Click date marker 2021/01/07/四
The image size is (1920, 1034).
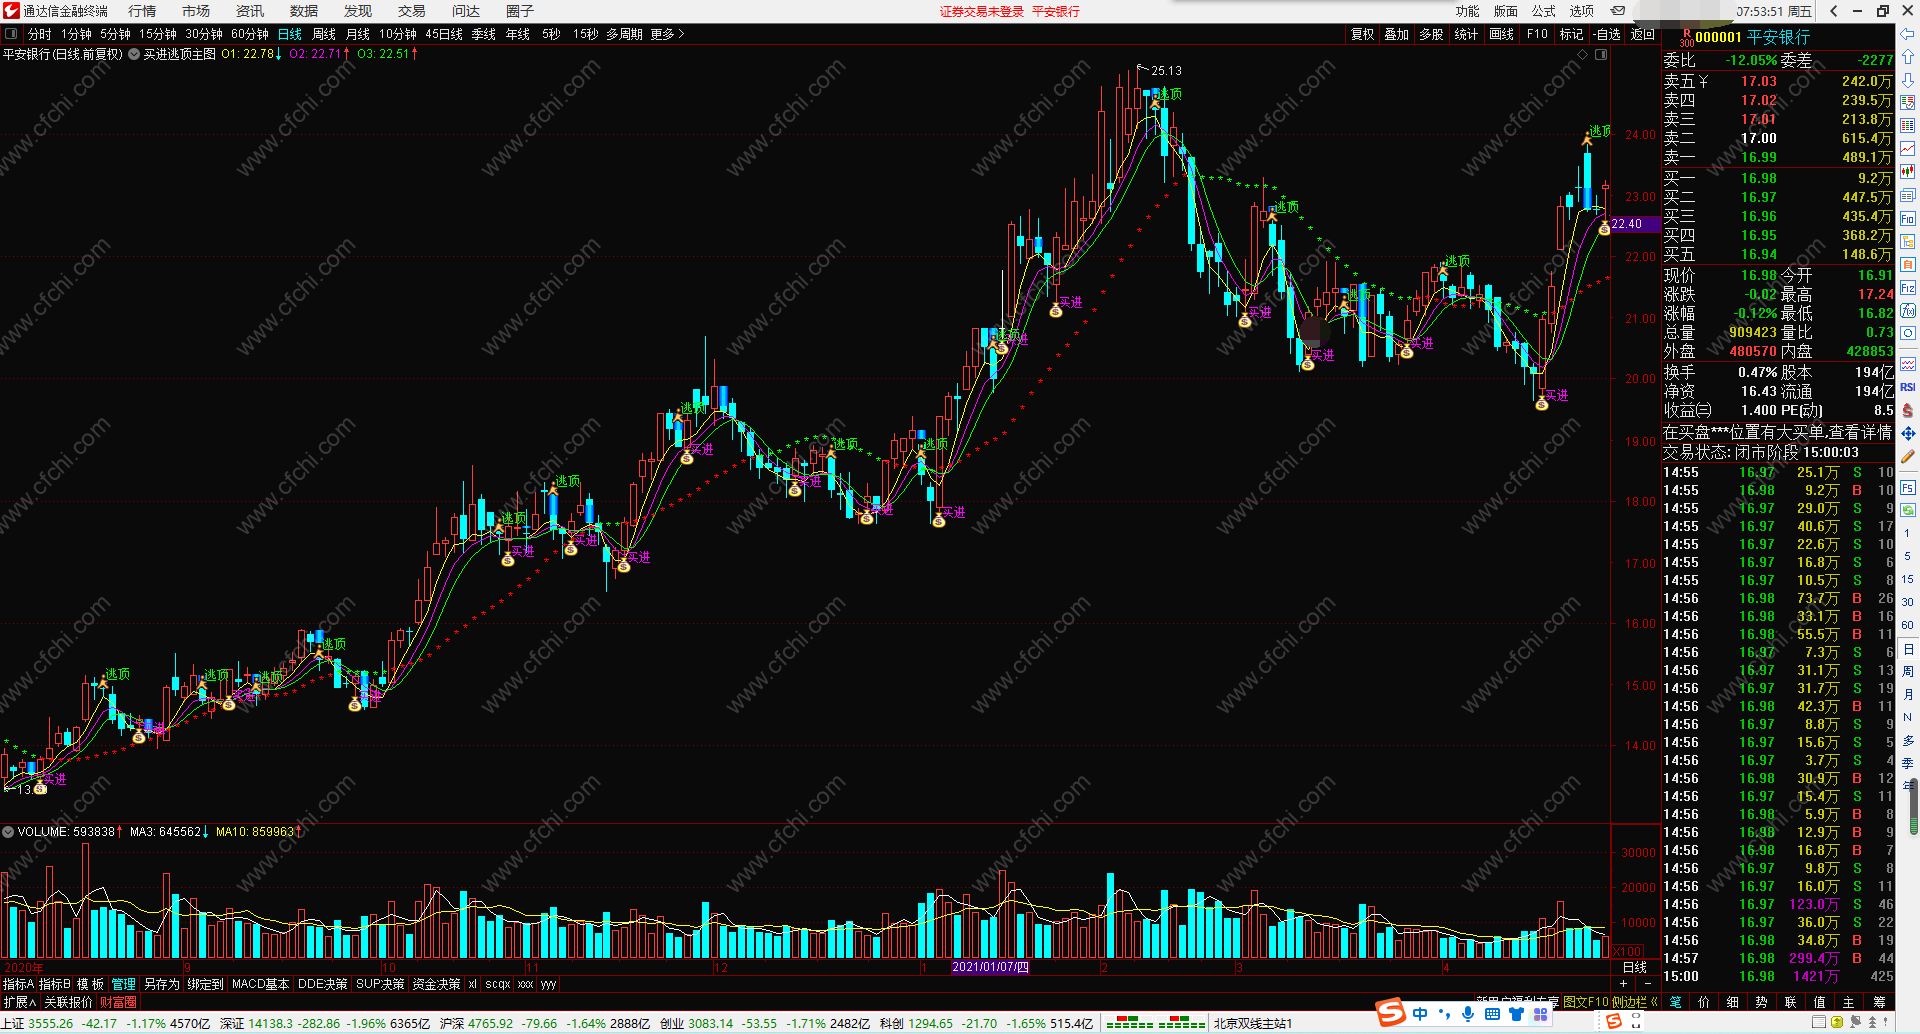pos(990,967)
